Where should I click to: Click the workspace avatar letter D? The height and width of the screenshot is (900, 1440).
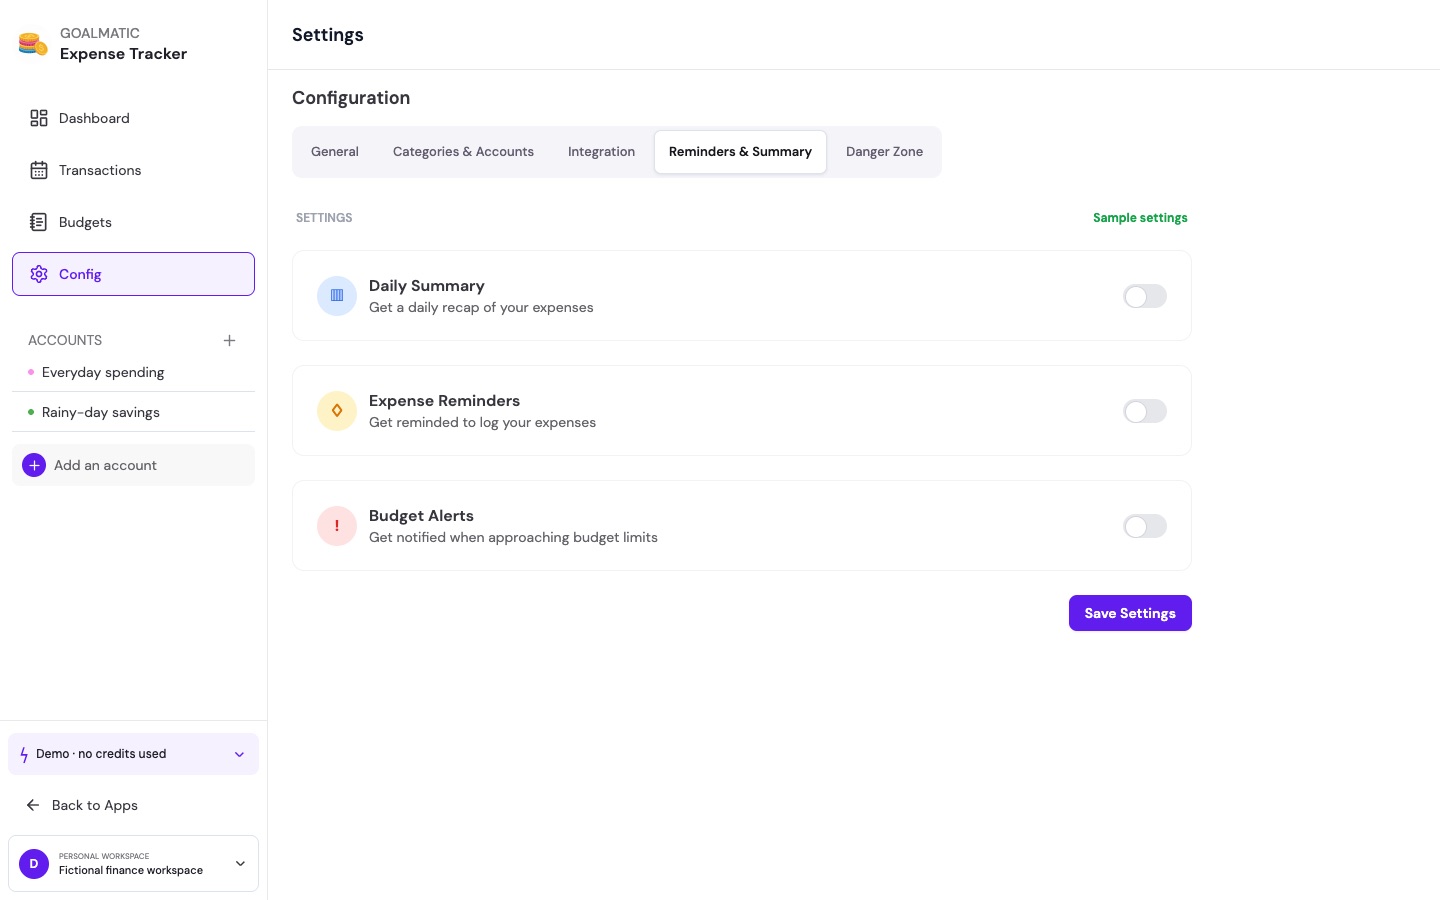[x=34, y=864]
